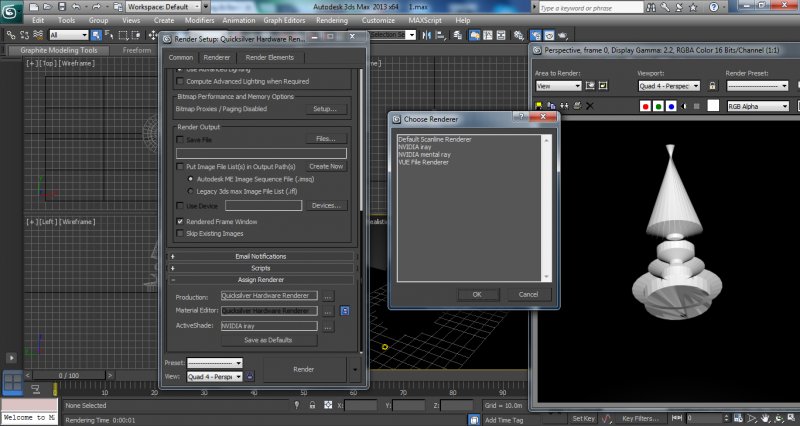The height and width of the screenshot is (426, 800).
Task: Expand the Scripts rollout
Action: (x=261, y=268)
